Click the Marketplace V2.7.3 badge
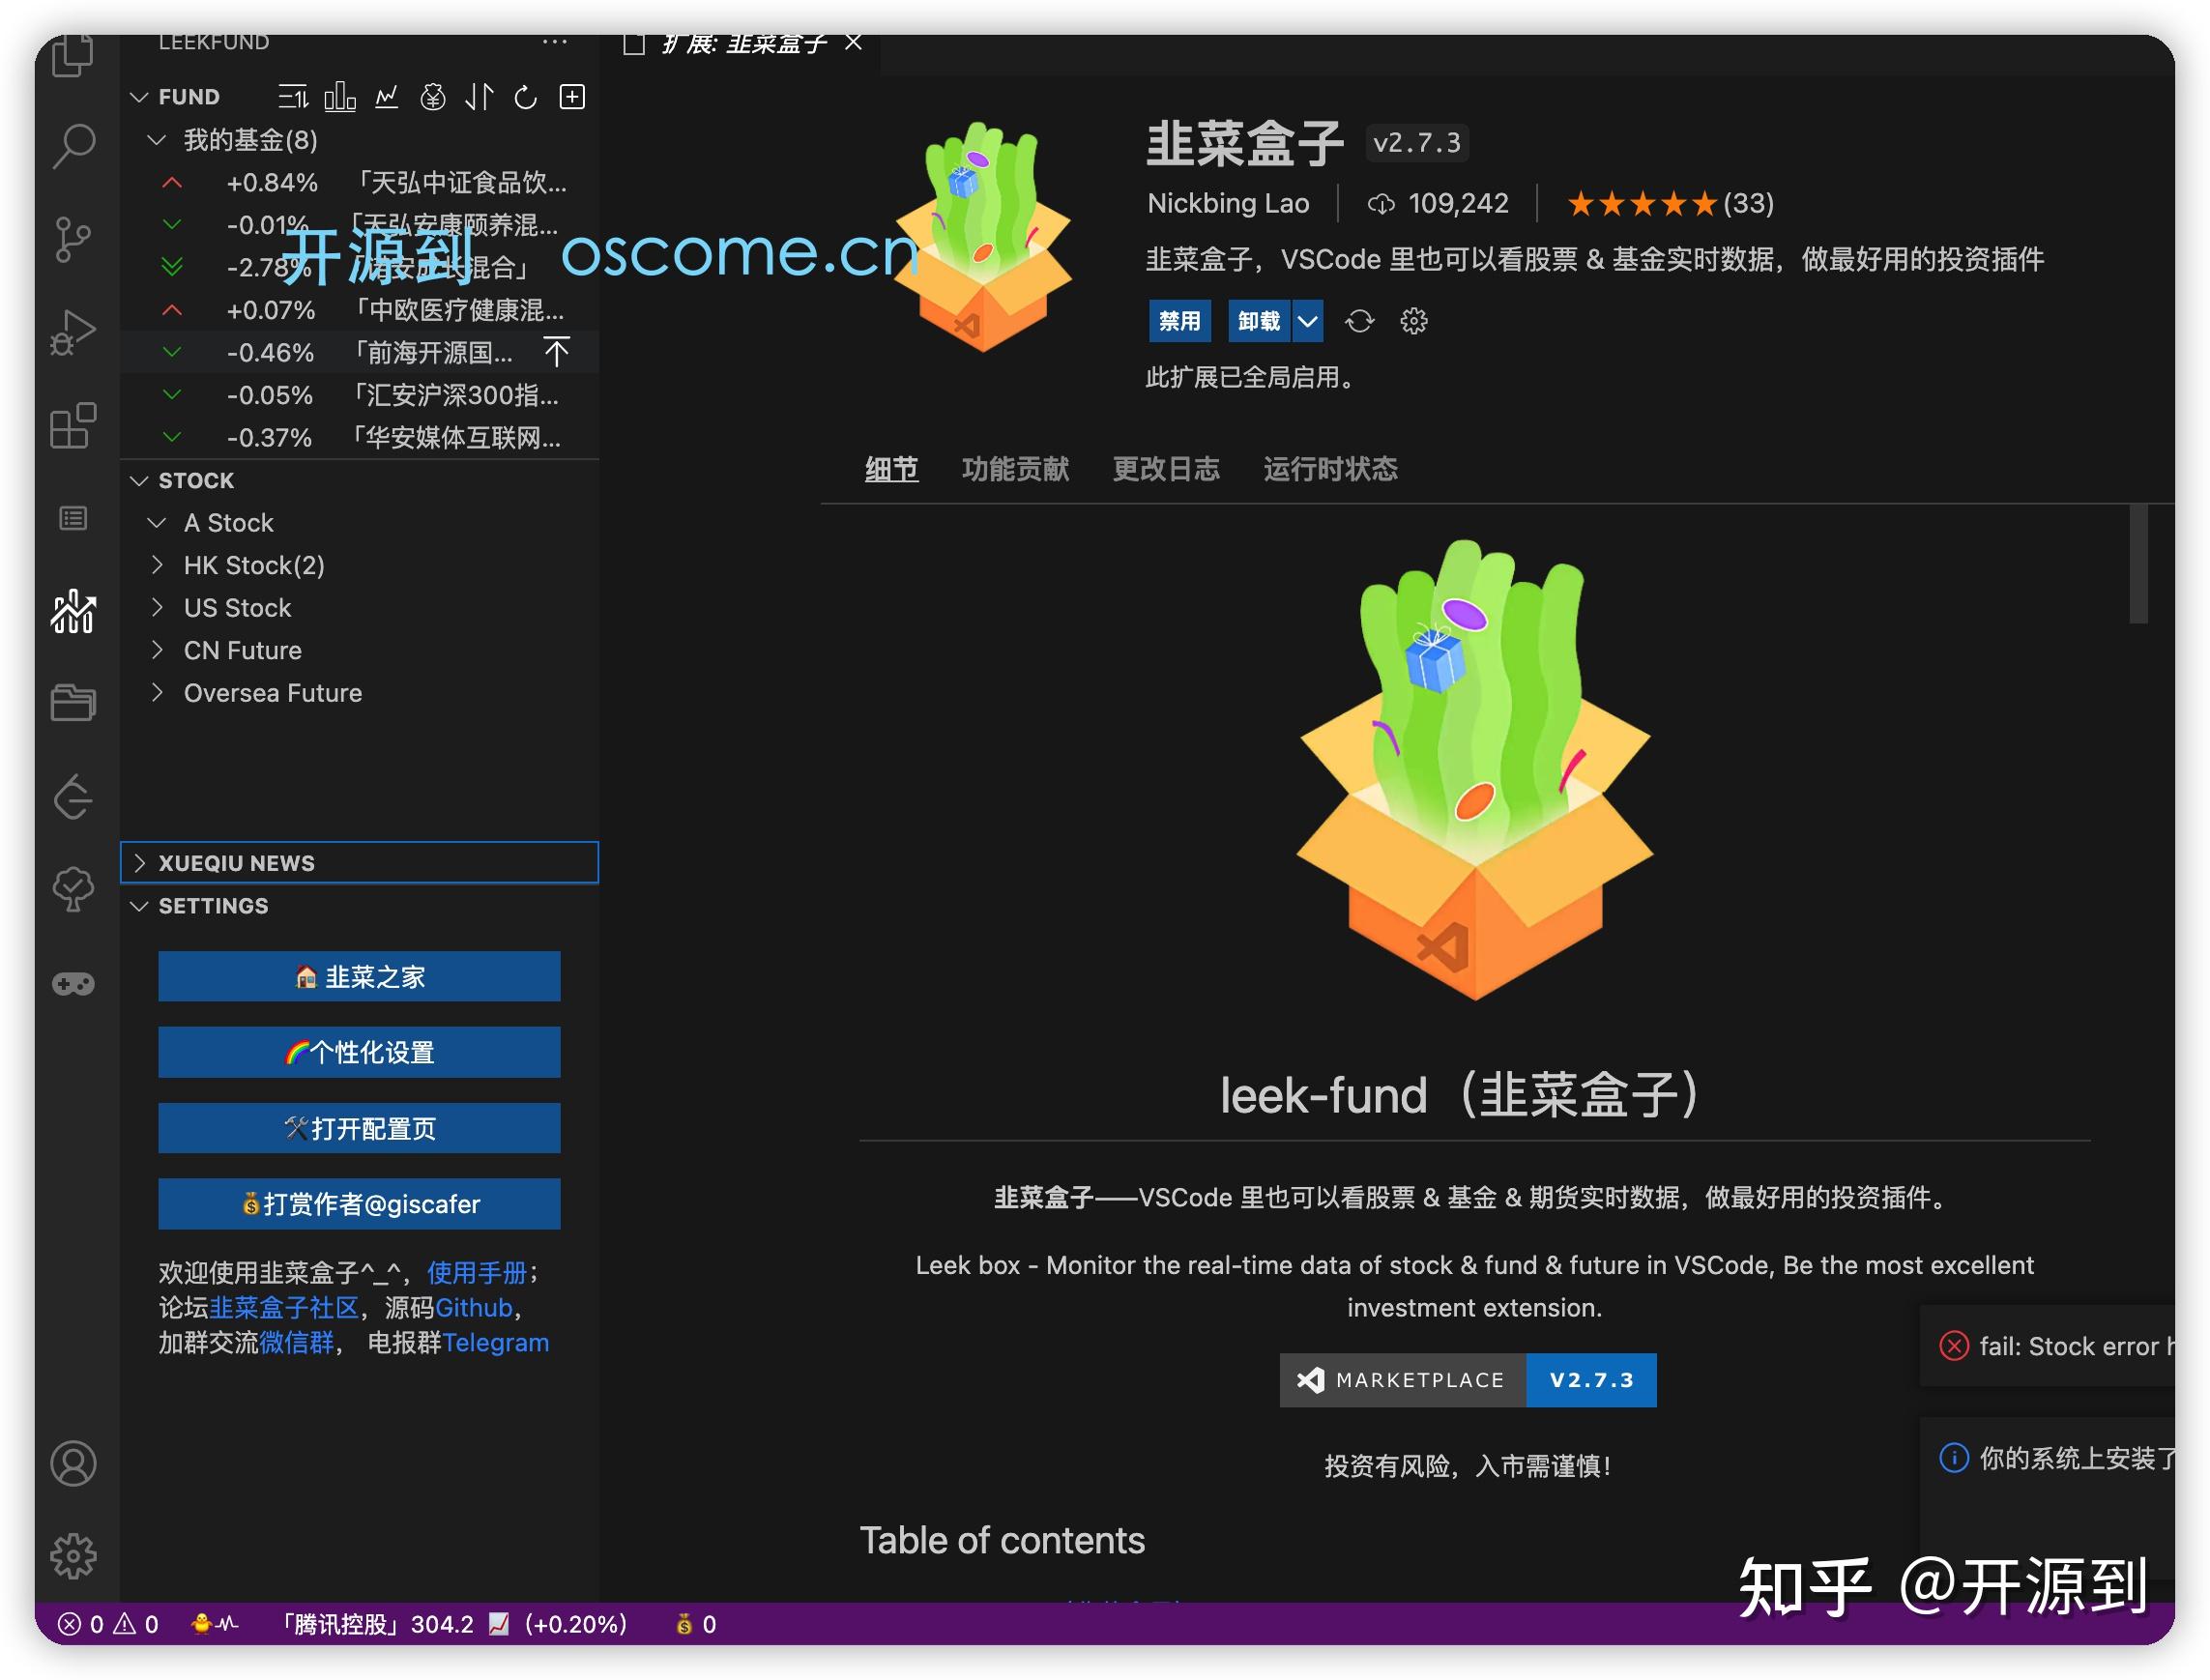 click(1467, 1380)
